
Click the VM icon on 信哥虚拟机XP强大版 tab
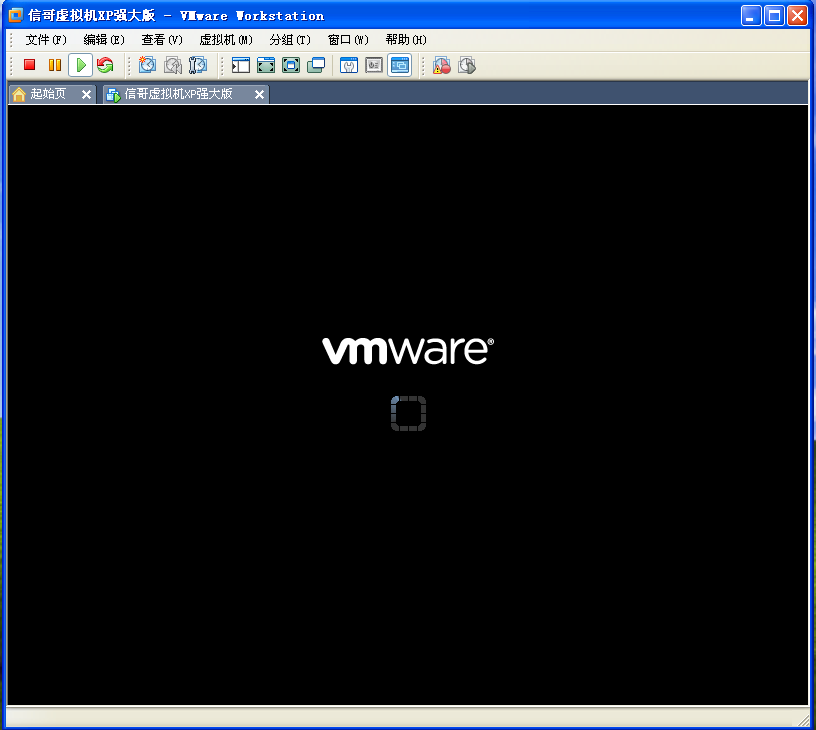(113, 95)
